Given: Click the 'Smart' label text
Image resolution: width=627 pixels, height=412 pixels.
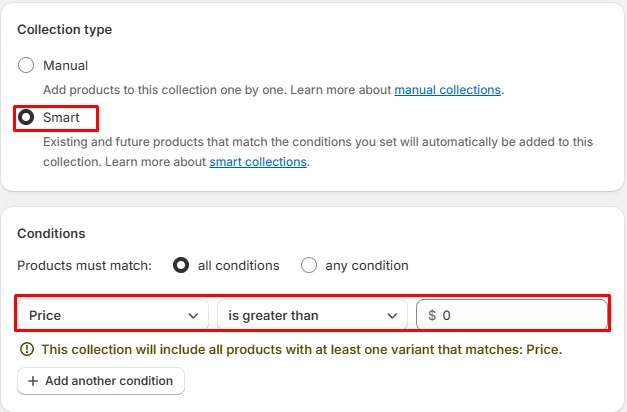Looking at the screenshot, I should point(61,118).
